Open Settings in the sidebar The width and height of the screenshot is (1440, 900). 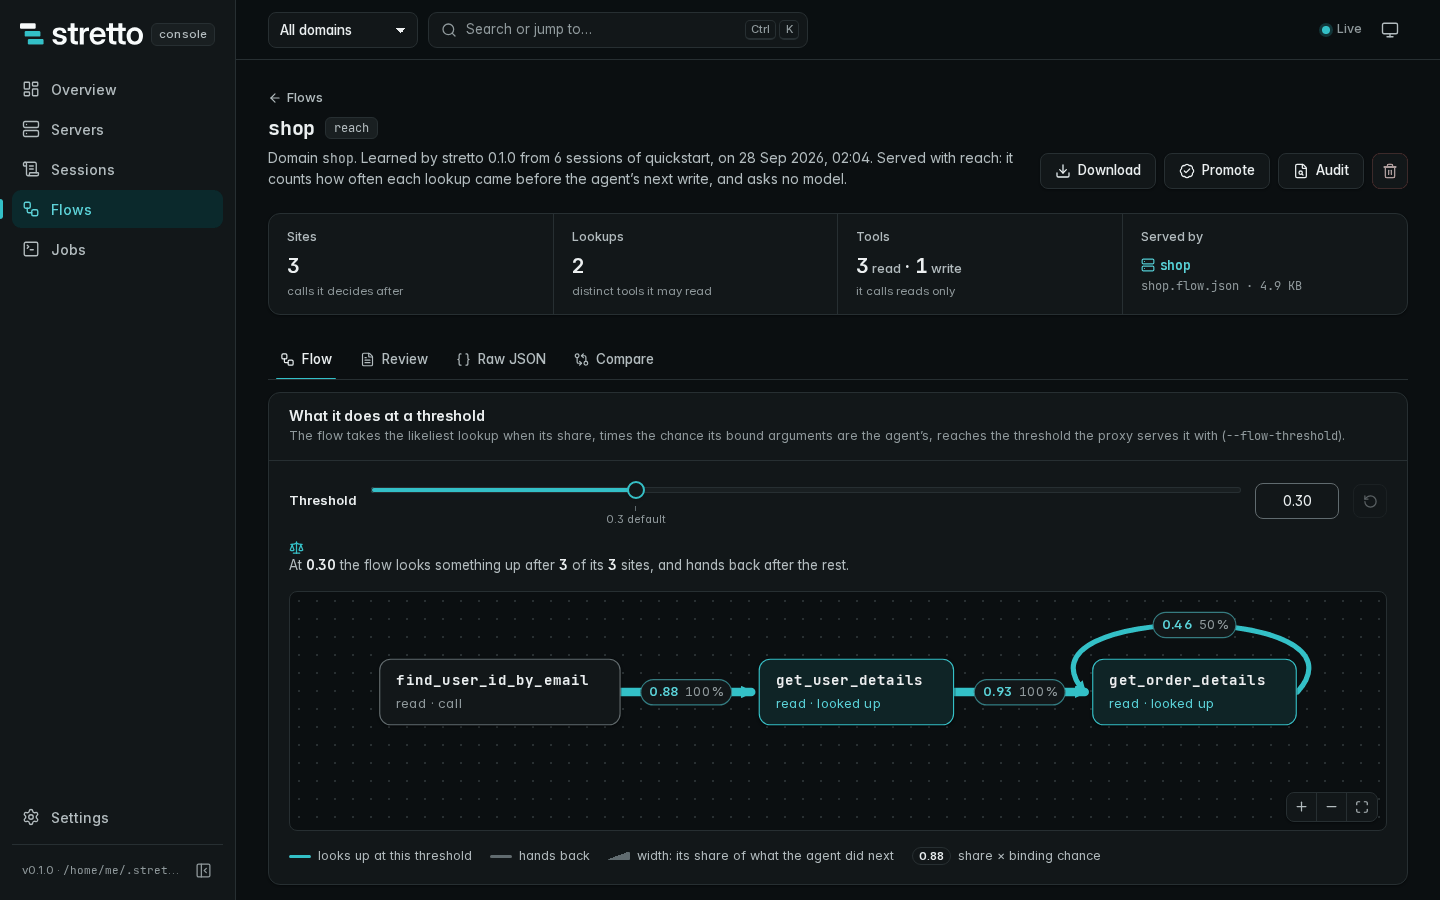pos(117,818)
